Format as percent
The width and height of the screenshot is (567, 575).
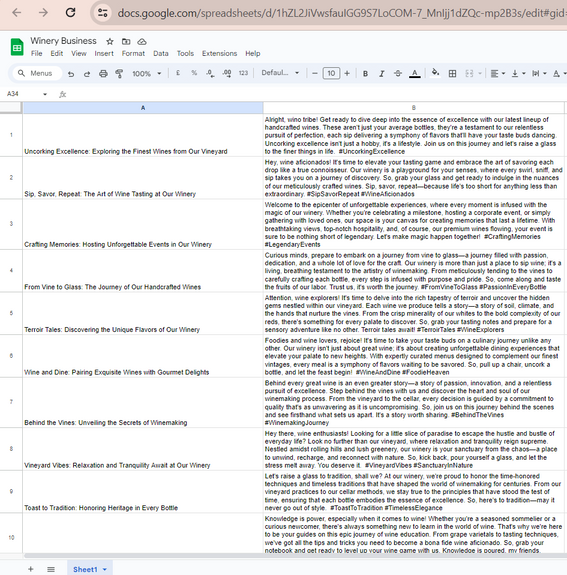tap(194, 73)
